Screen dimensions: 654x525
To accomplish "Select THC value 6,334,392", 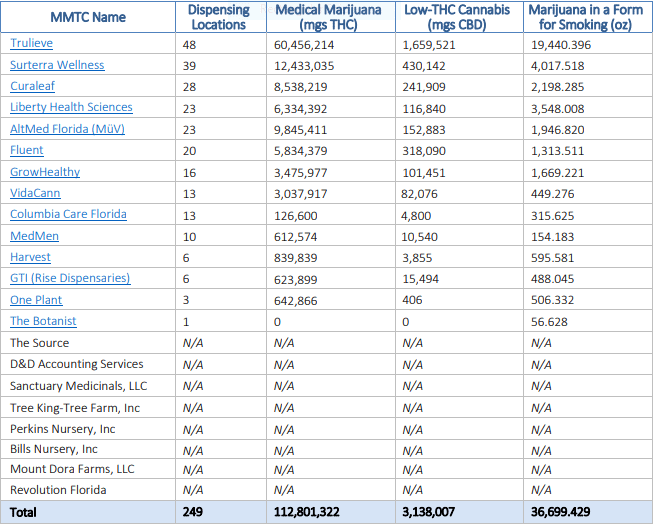I will click(x=301, y=109).
